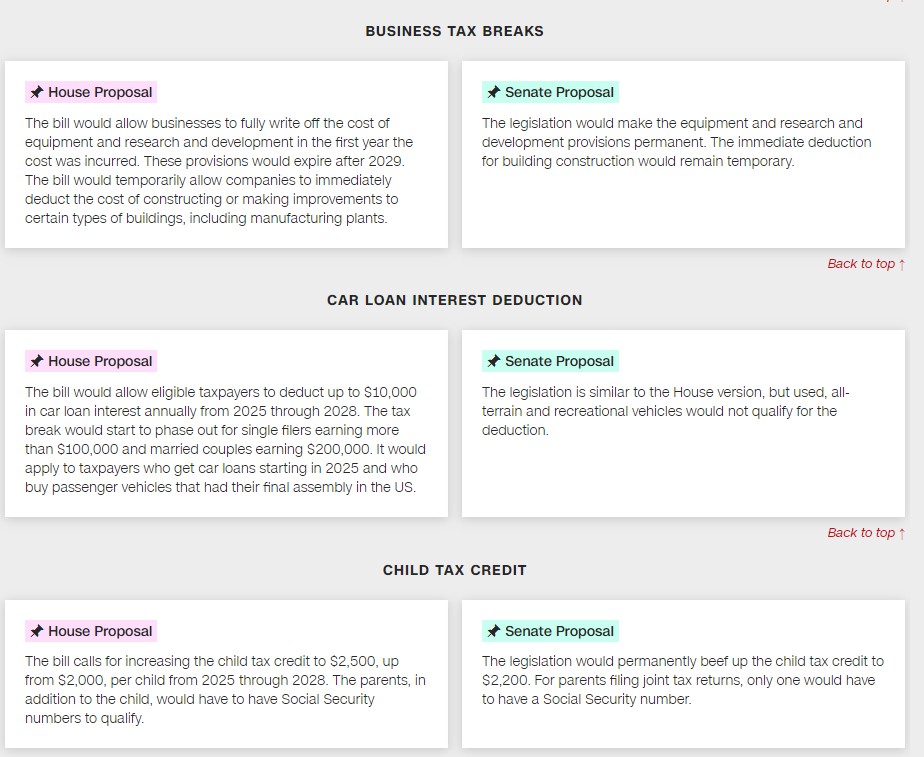Click pin icon on Car Loan House Proposal

37,362
